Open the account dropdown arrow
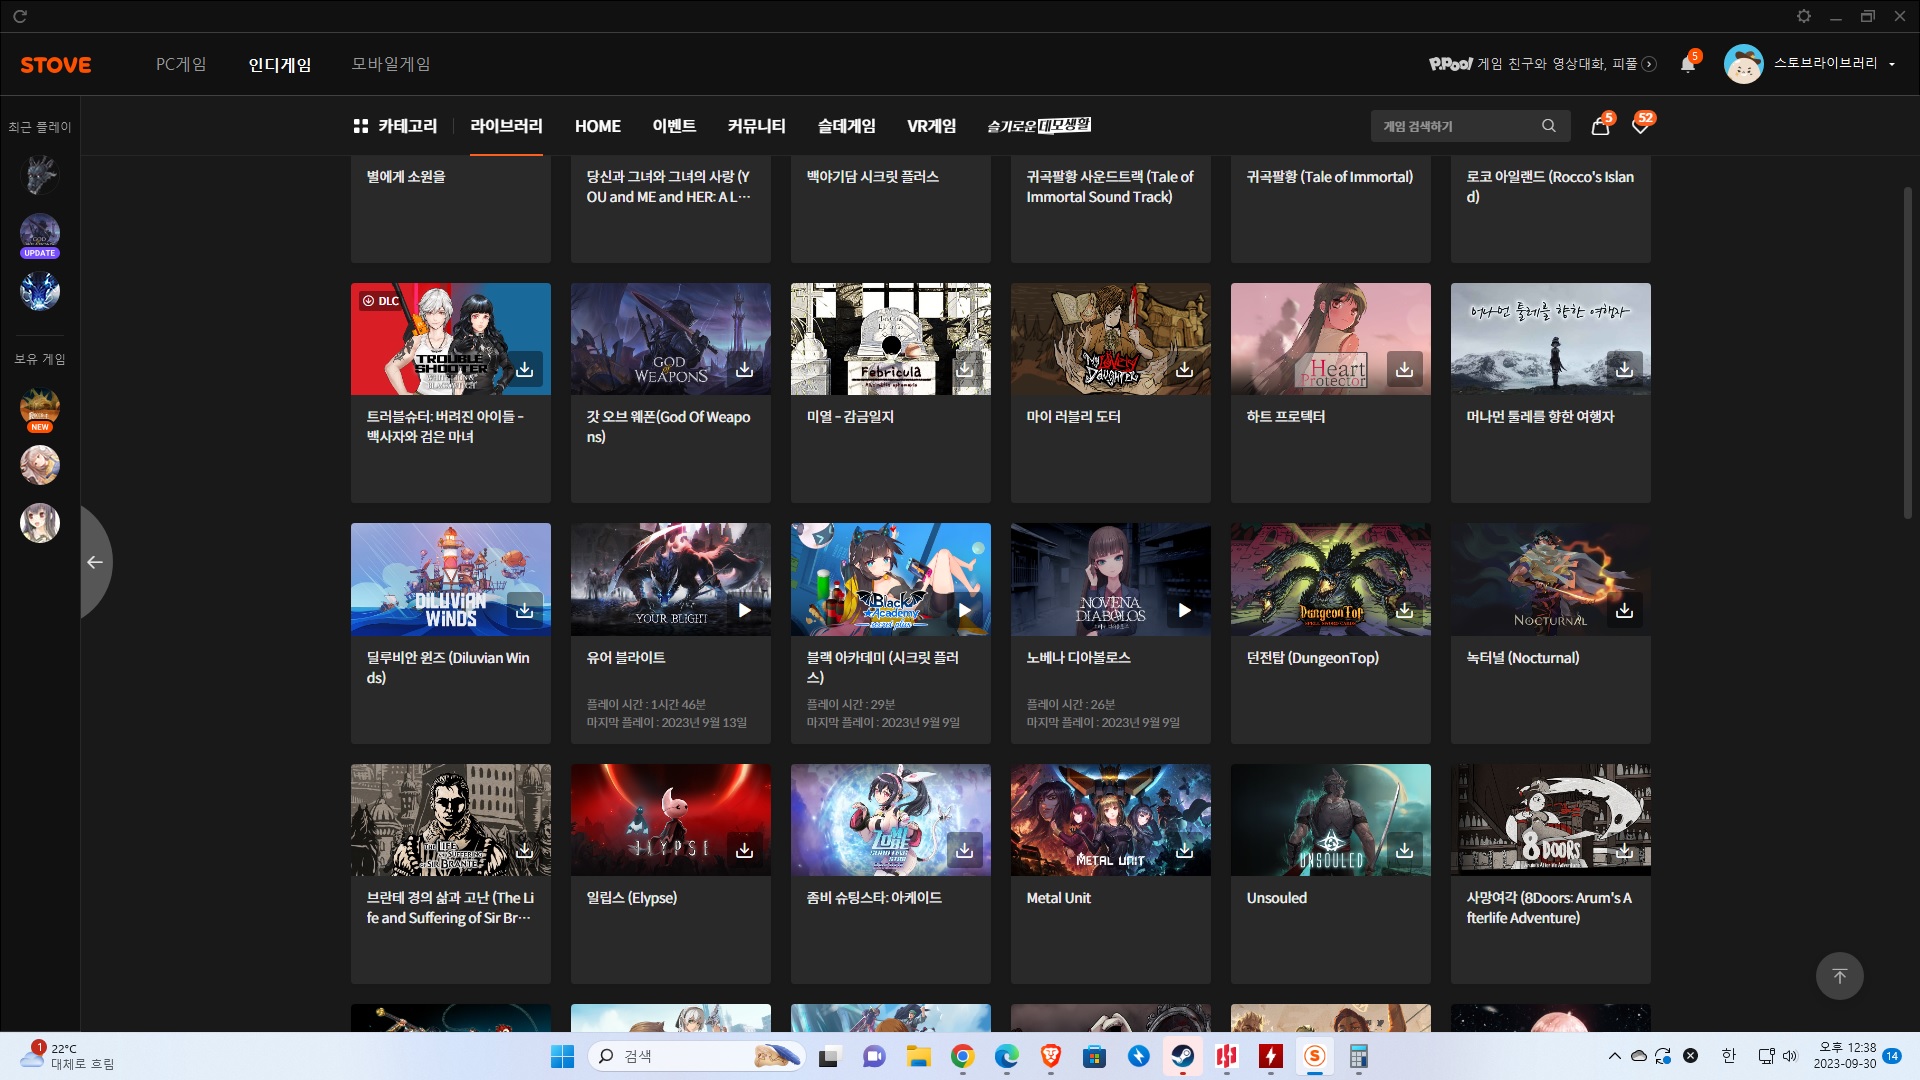Screen dimensions: 1920x1080 pyautogui.click(x=1892, y=64)
